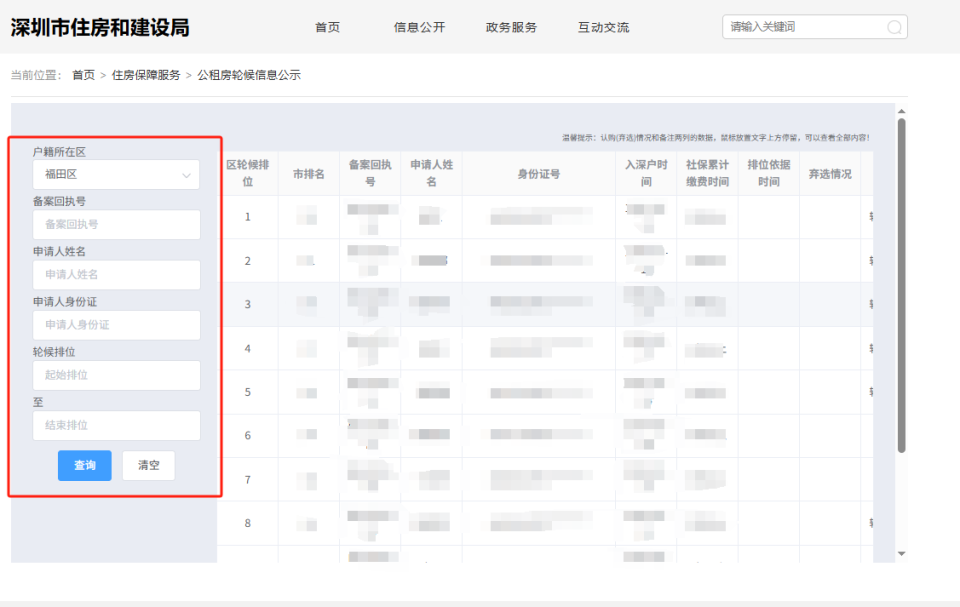The image size is (960, 607).
Task: Click the 弃选情况 column header
Action: tap(830, 174)
